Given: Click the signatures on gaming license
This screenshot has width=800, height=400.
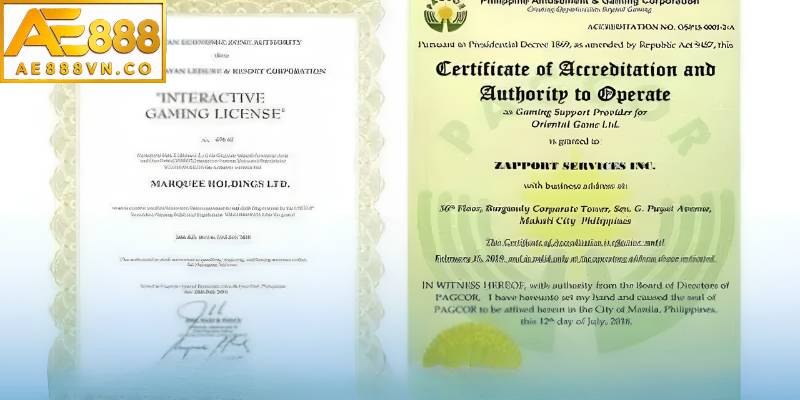Looking at the screenshot, I should 208,332.
